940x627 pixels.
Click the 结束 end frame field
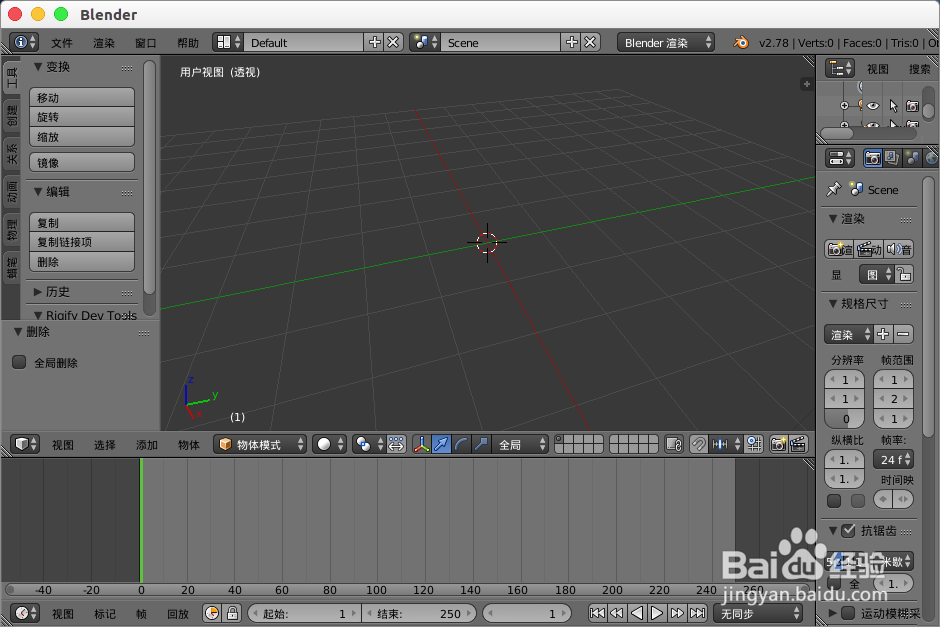click(420, 613)
